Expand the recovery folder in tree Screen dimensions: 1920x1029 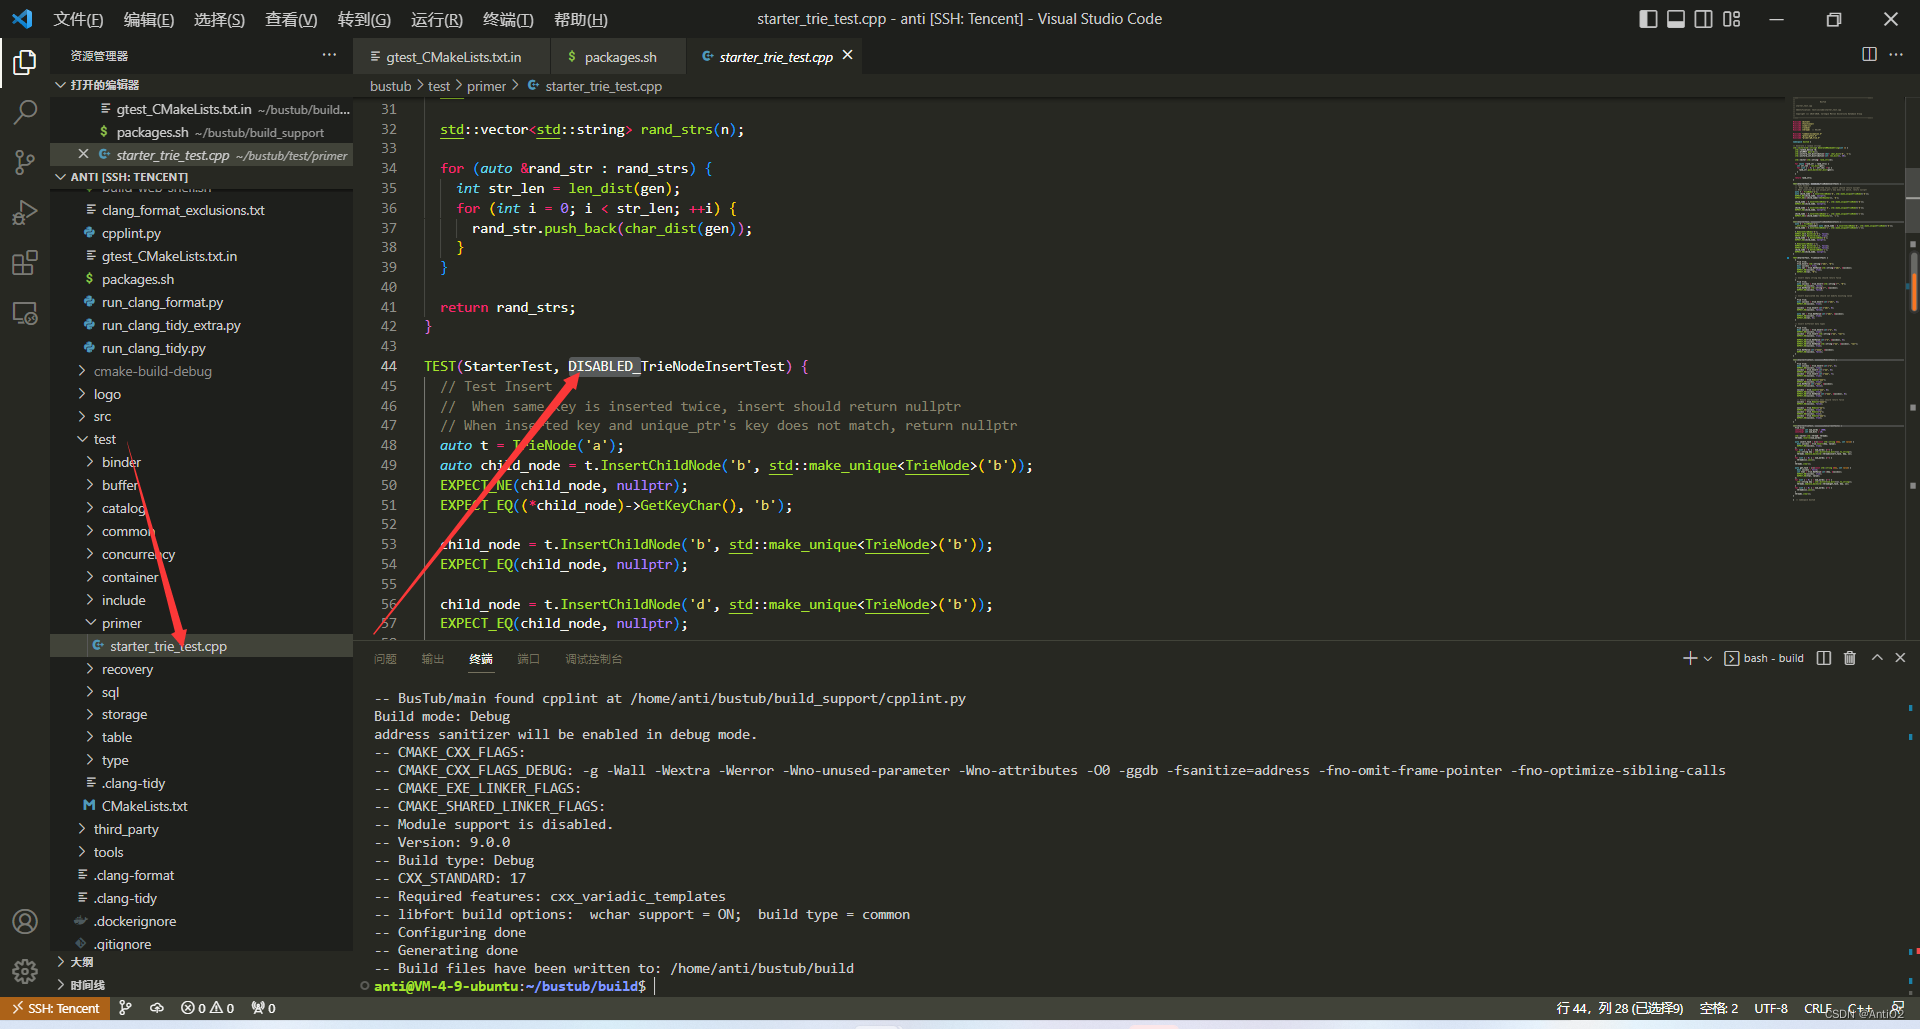tap(127, 669)
